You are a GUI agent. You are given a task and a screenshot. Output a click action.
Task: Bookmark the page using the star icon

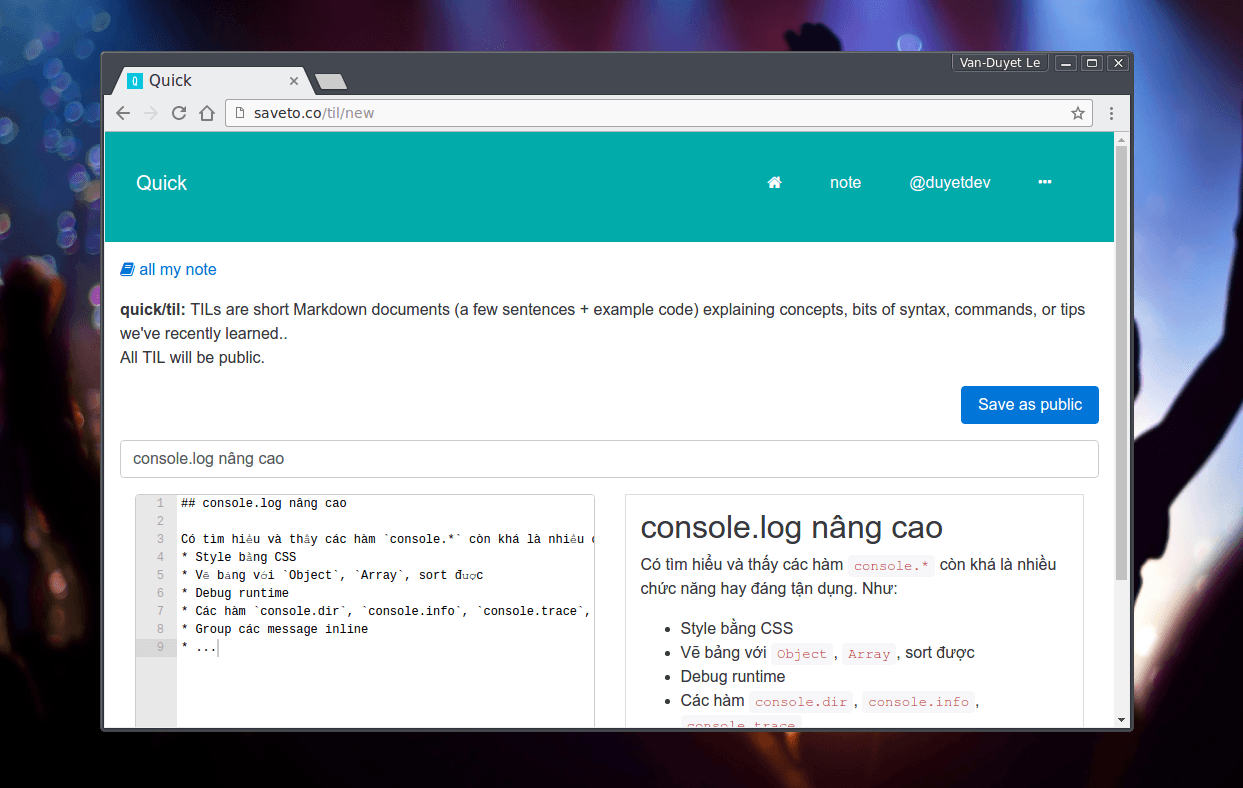(1078, 113)
